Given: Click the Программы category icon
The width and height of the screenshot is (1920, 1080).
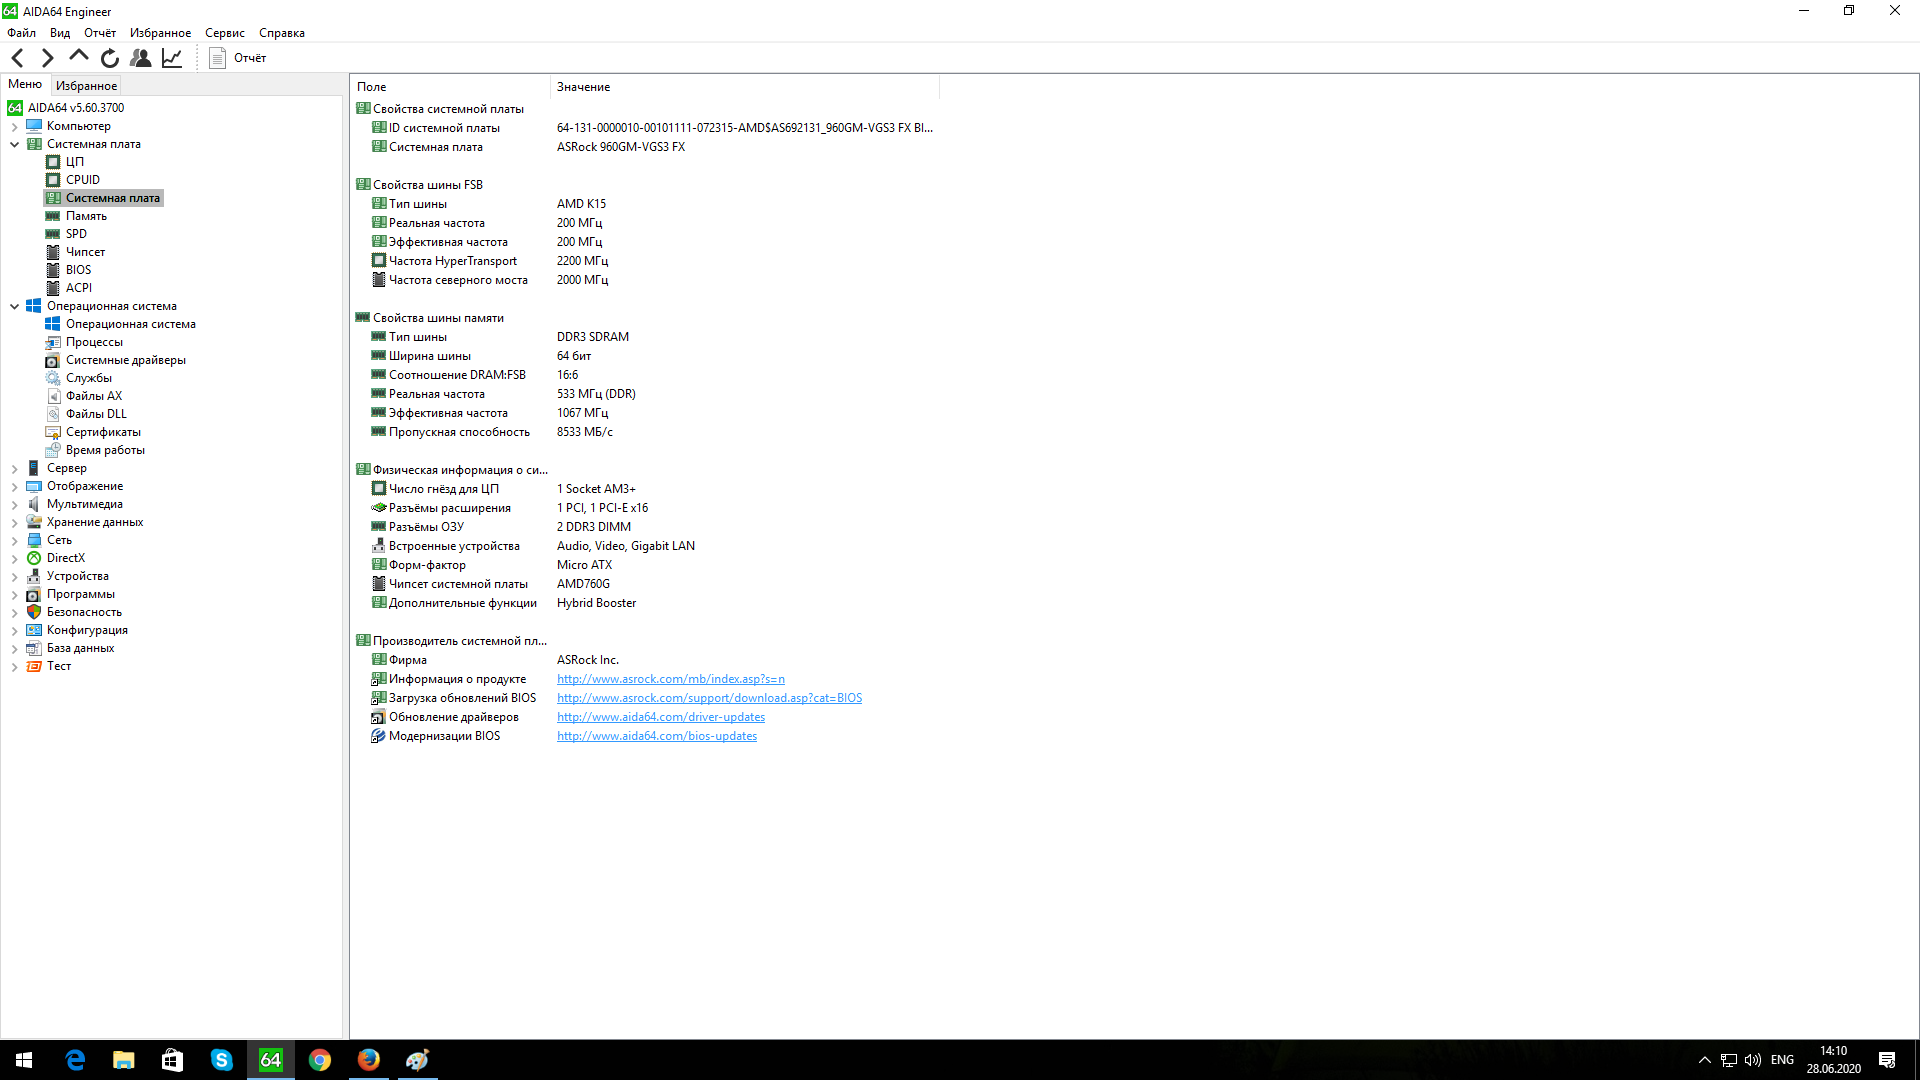Looking at the screenshot, I should [34, 594].
